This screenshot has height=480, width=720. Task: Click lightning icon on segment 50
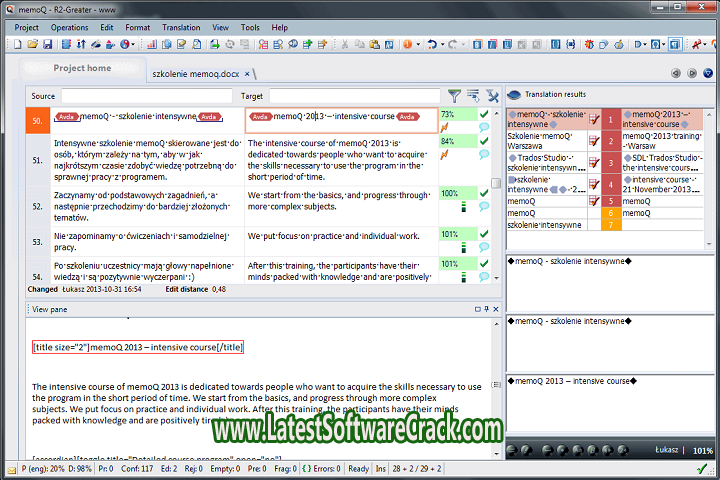coord(444,128)
